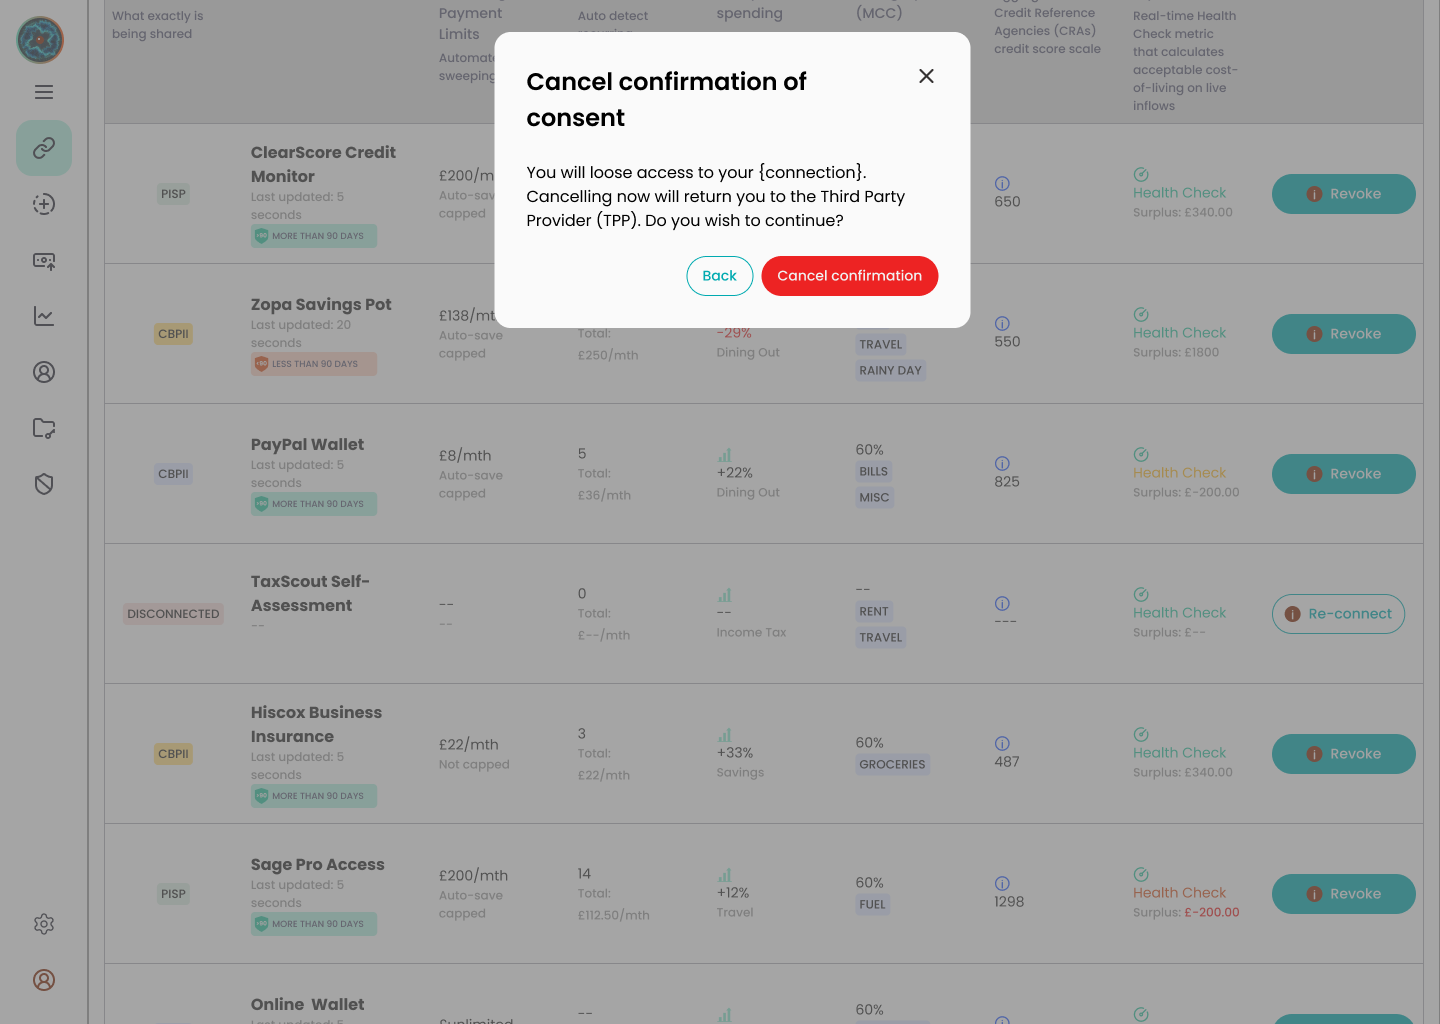1440x1024 pixels.
Task: Open the line chart analytics icon
Action: pos(44,316)
